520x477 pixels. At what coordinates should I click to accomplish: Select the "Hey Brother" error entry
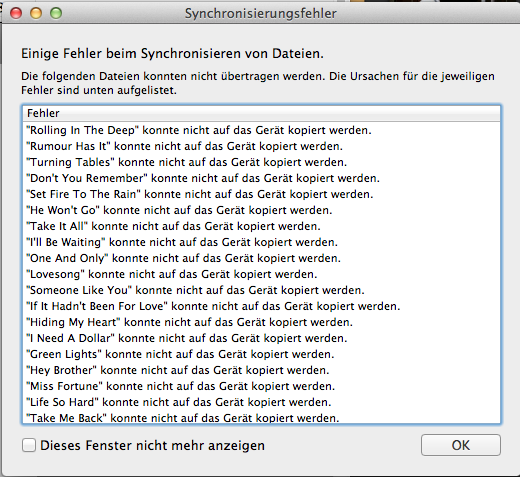(x=261, y=370)
